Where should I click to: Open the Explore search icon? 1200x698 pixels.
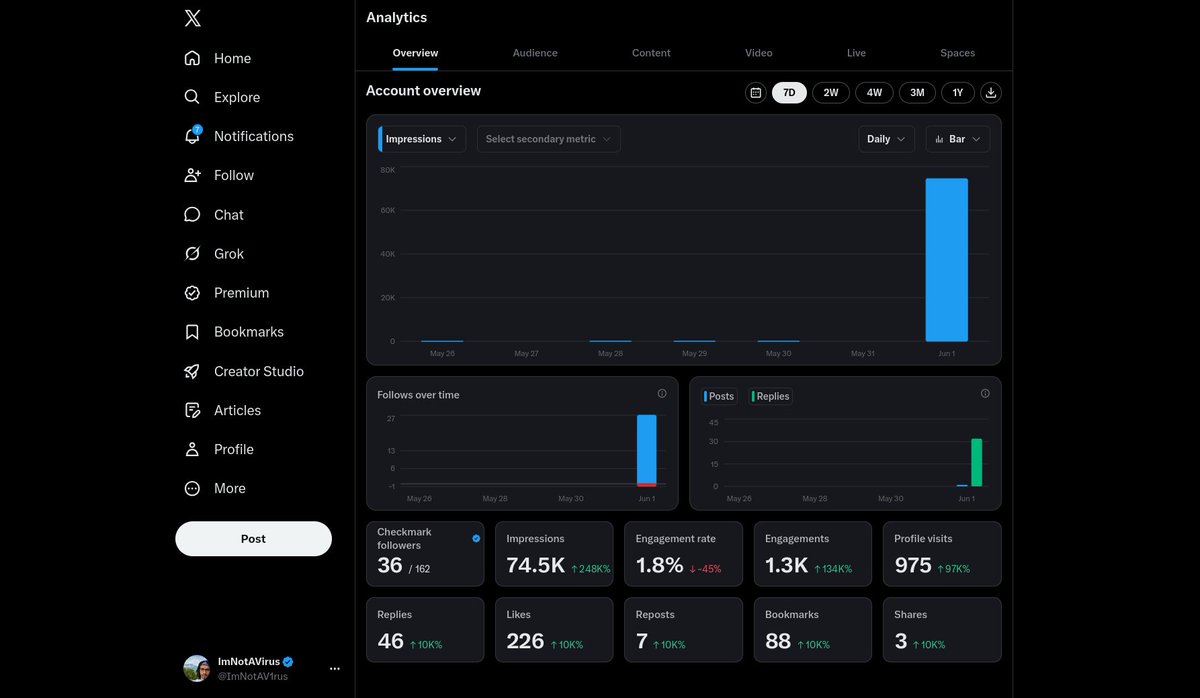coord(192,97)
